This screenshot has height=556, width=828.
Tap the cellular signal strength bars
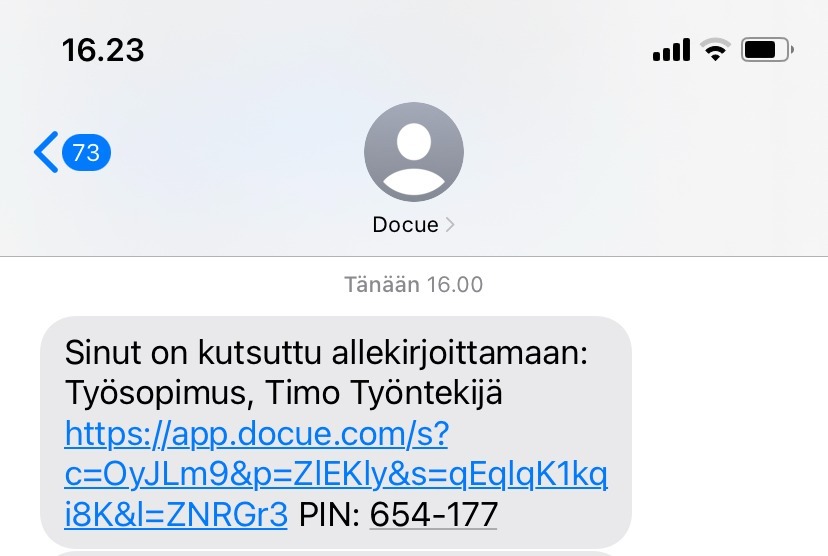click(671, 50)
